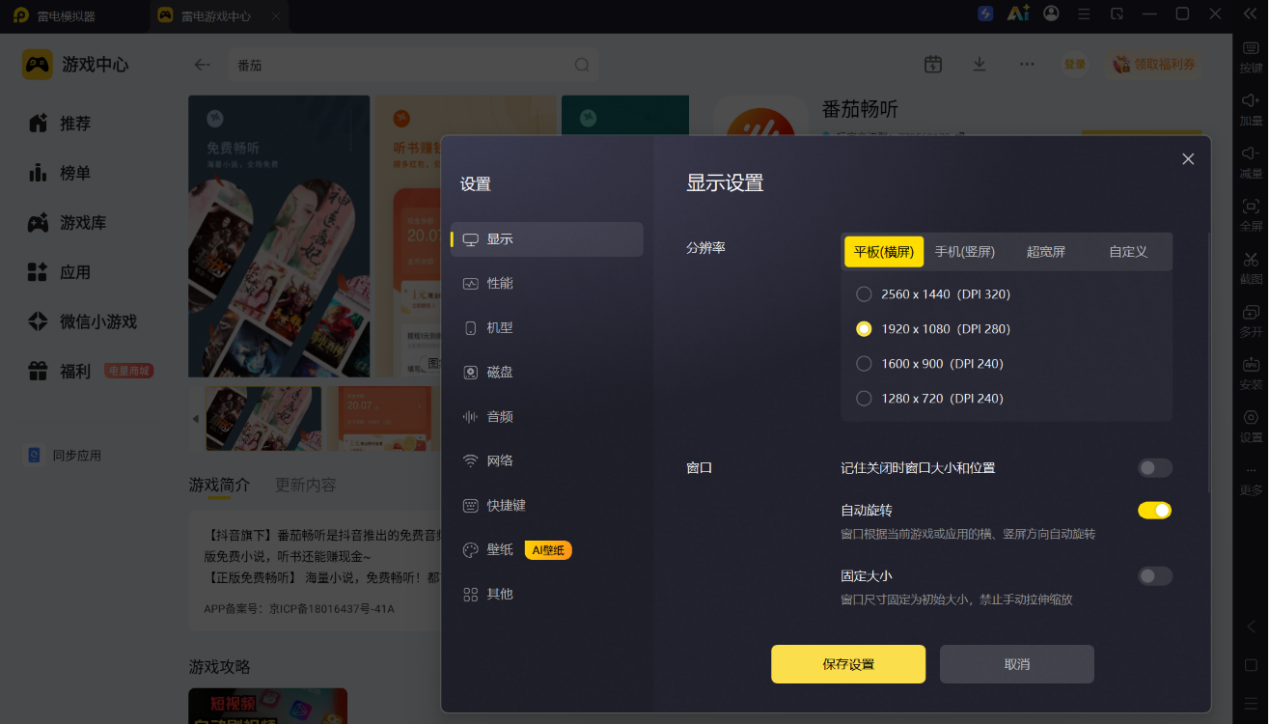Open 更多 options in right toolbar
This screenshot has width=1269, height=724.
pos(1251,479)
